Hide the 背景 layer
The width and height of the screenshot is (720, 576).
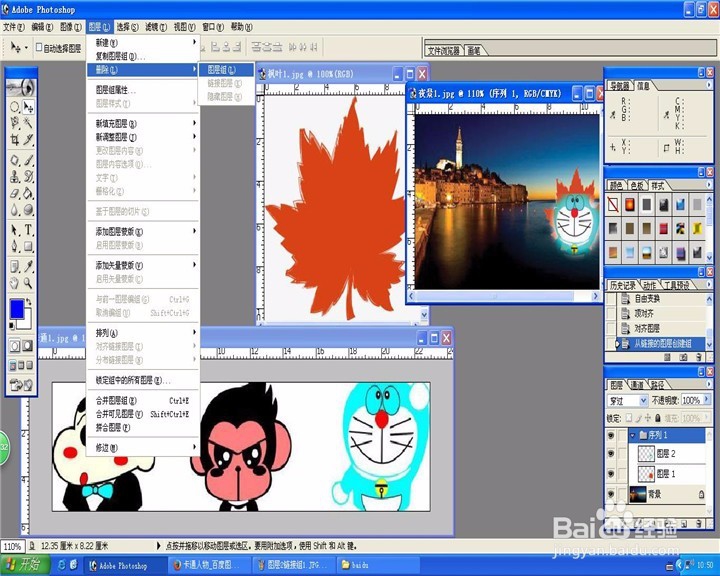coord(611,494)
